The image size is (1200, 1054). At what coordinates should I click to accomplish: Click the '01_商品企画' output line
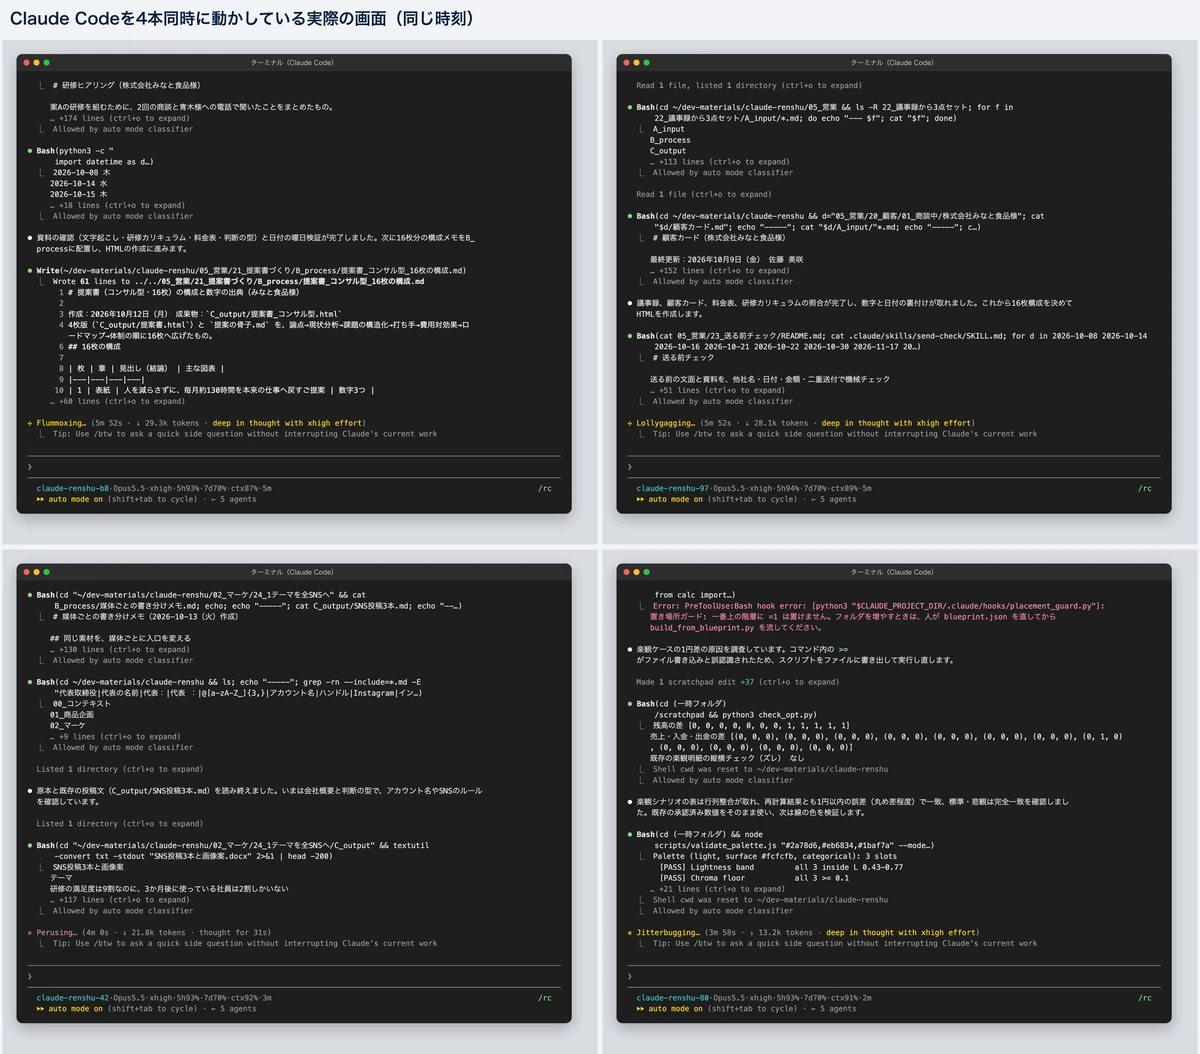74,715
